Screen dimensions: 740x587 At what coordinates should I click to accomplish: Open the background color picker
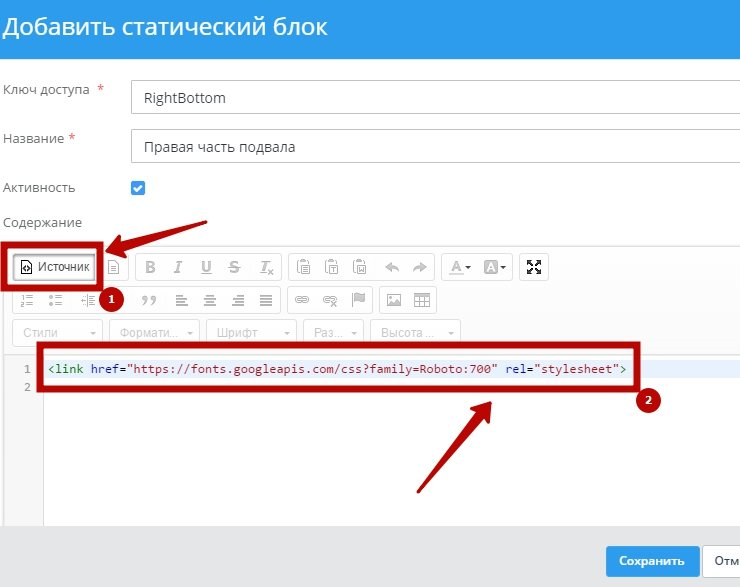496,267
